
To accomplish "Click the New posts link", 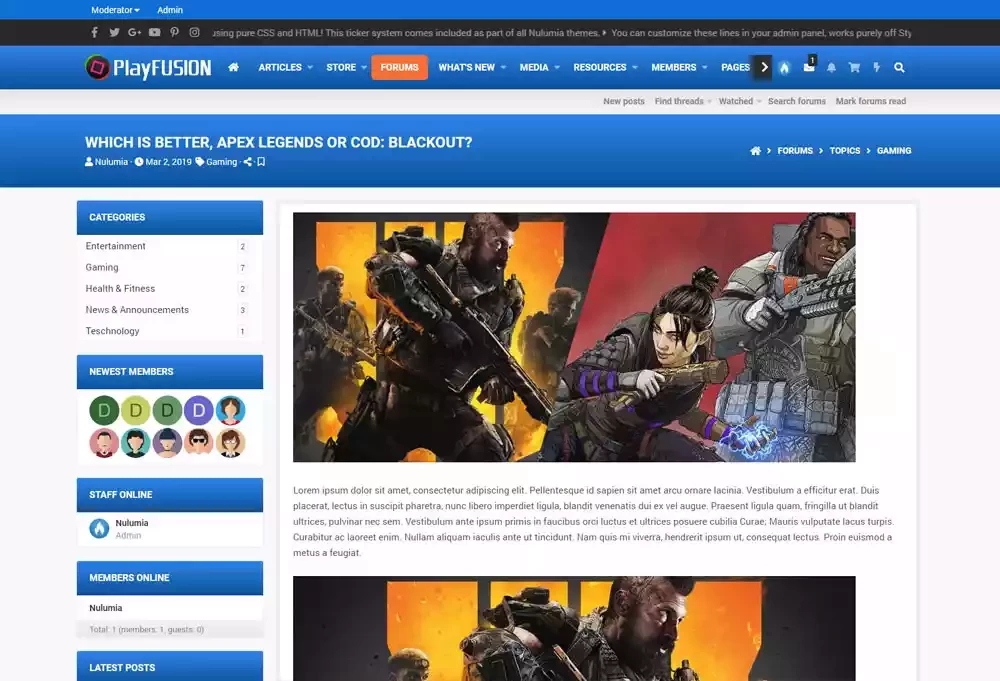I will tap(624, 101).
